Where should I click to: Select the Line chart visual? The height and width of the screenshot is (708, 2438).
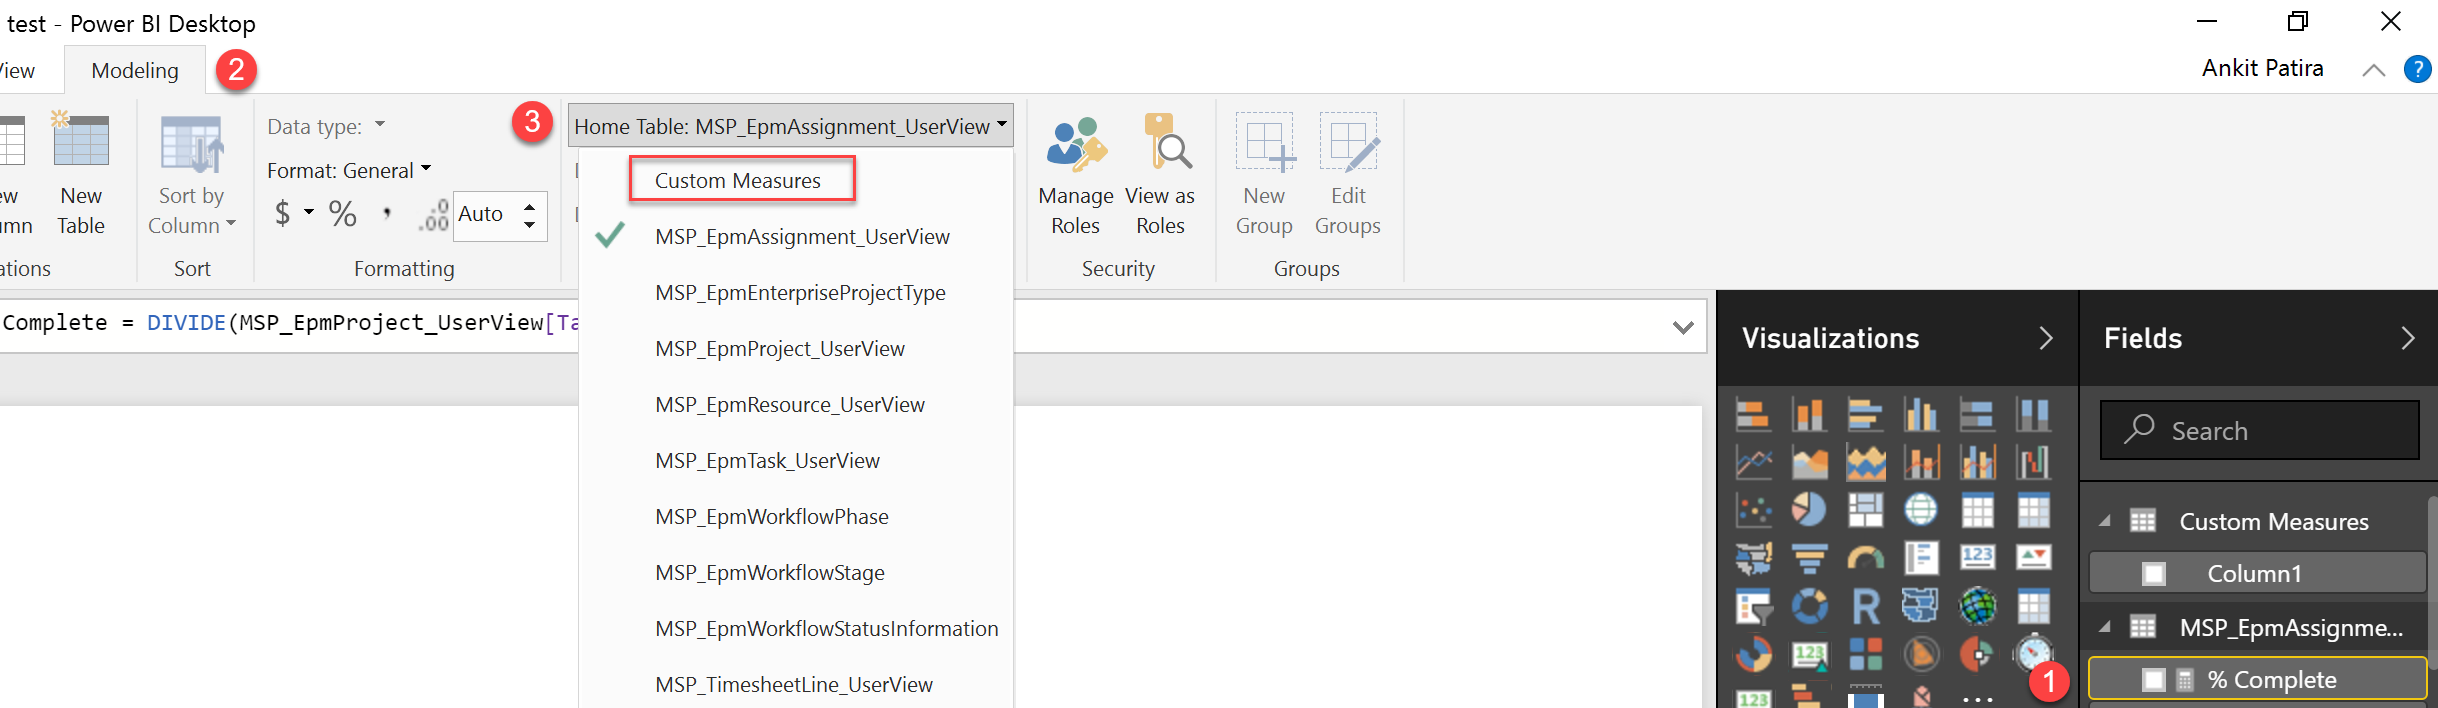(x=1753, y=462)
